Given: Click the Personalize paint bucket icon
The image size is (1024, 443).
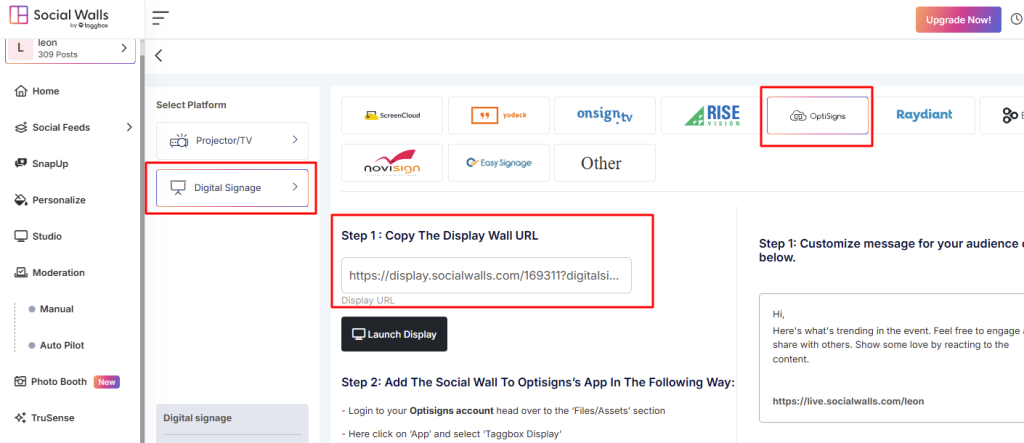Looking at the screenshot, I should click(x=21, y=200).
